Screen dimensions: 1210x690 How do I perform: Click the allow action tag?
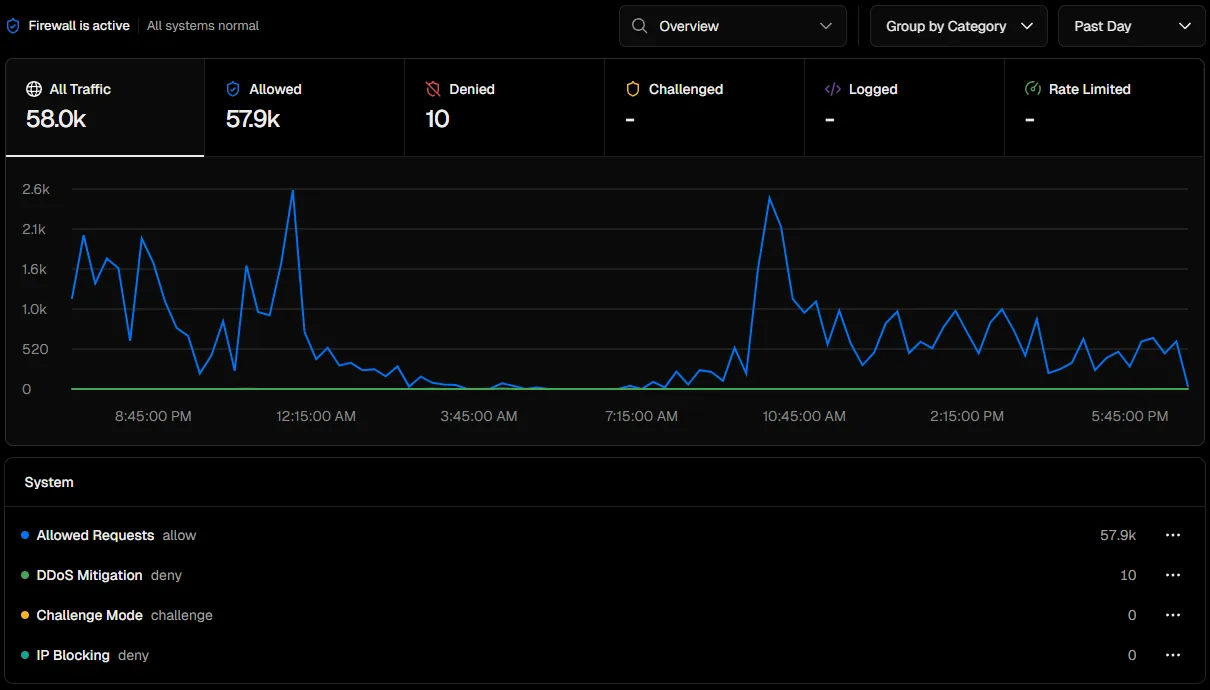(x=180, y=535)
